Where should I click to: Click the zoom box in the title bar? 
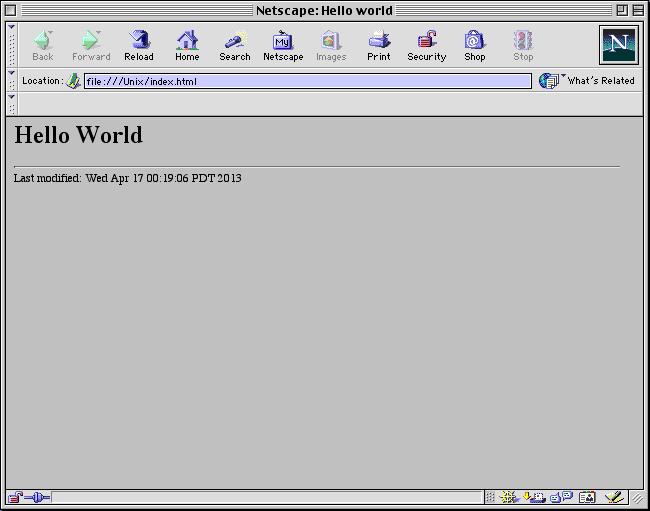(622, 10)
